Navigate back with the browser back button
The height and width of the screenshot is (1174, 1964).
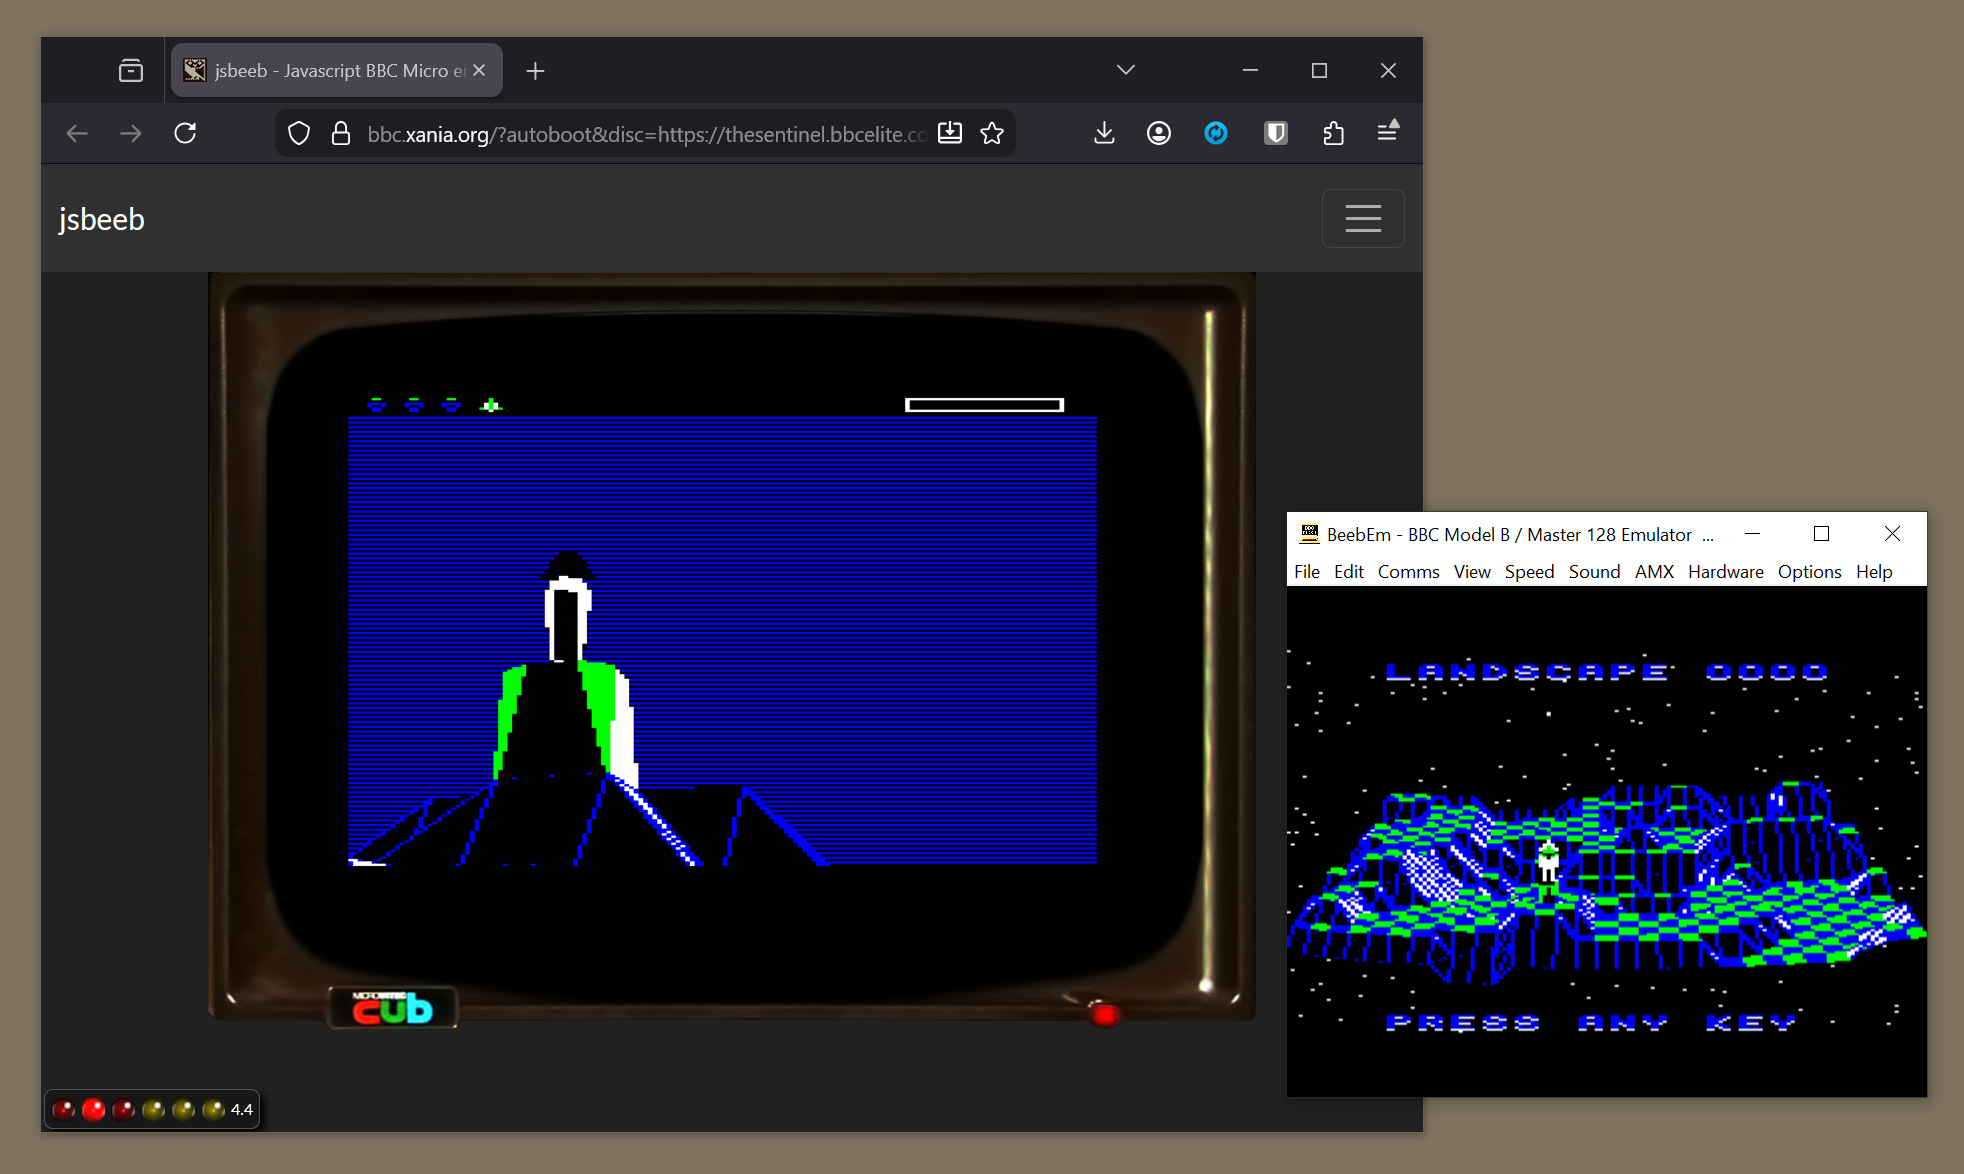pos(77,133)
